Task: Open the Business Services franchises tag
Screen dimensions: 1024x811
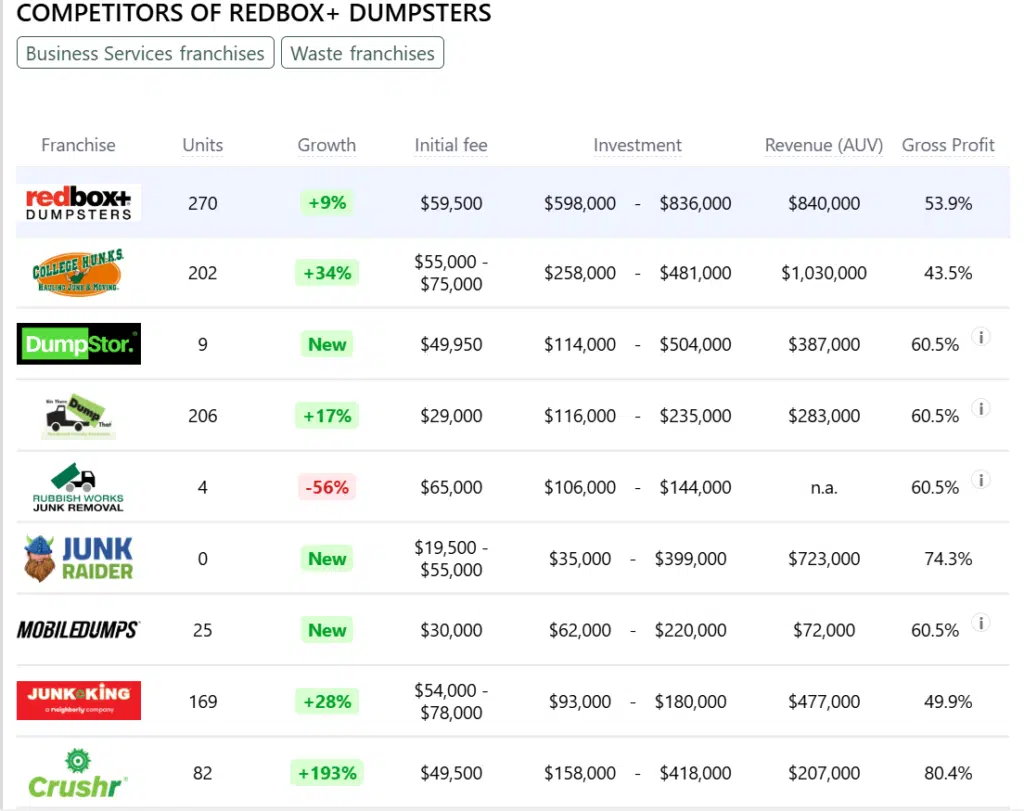Action: (x=145, y=53)
